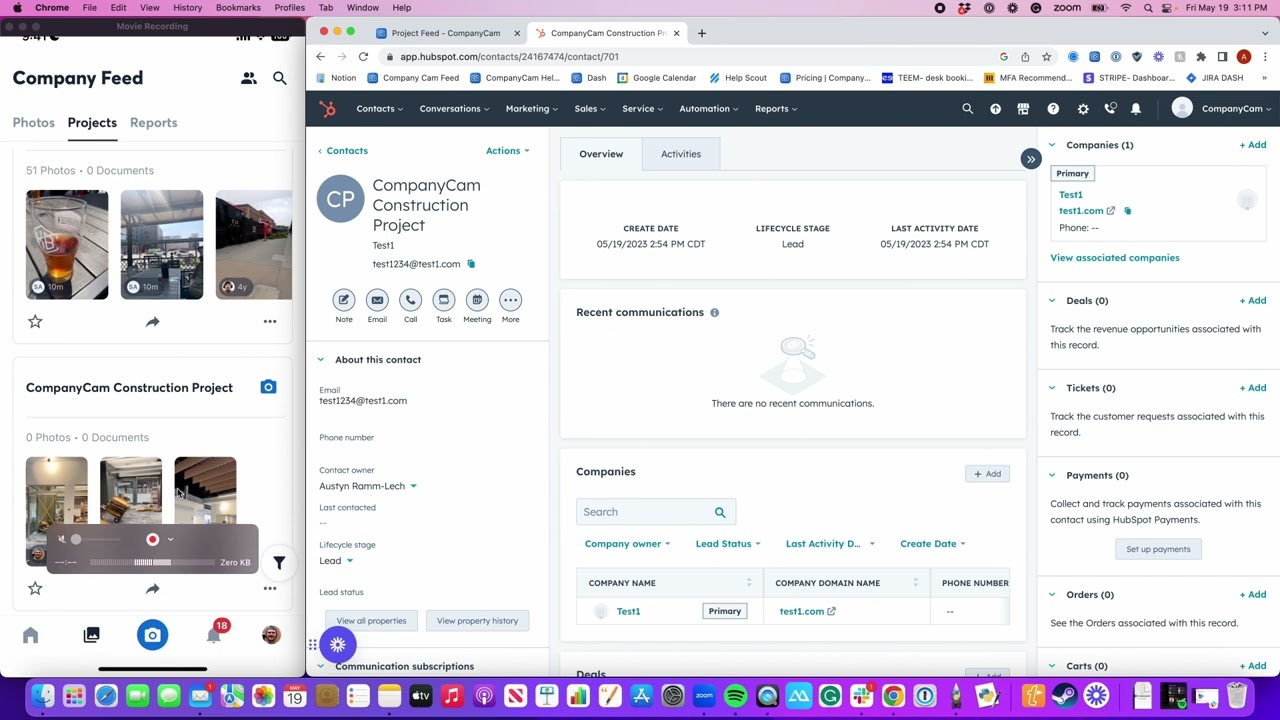Click Add button in Companies card
The image size is (1280, 720).
coord(987,474)
